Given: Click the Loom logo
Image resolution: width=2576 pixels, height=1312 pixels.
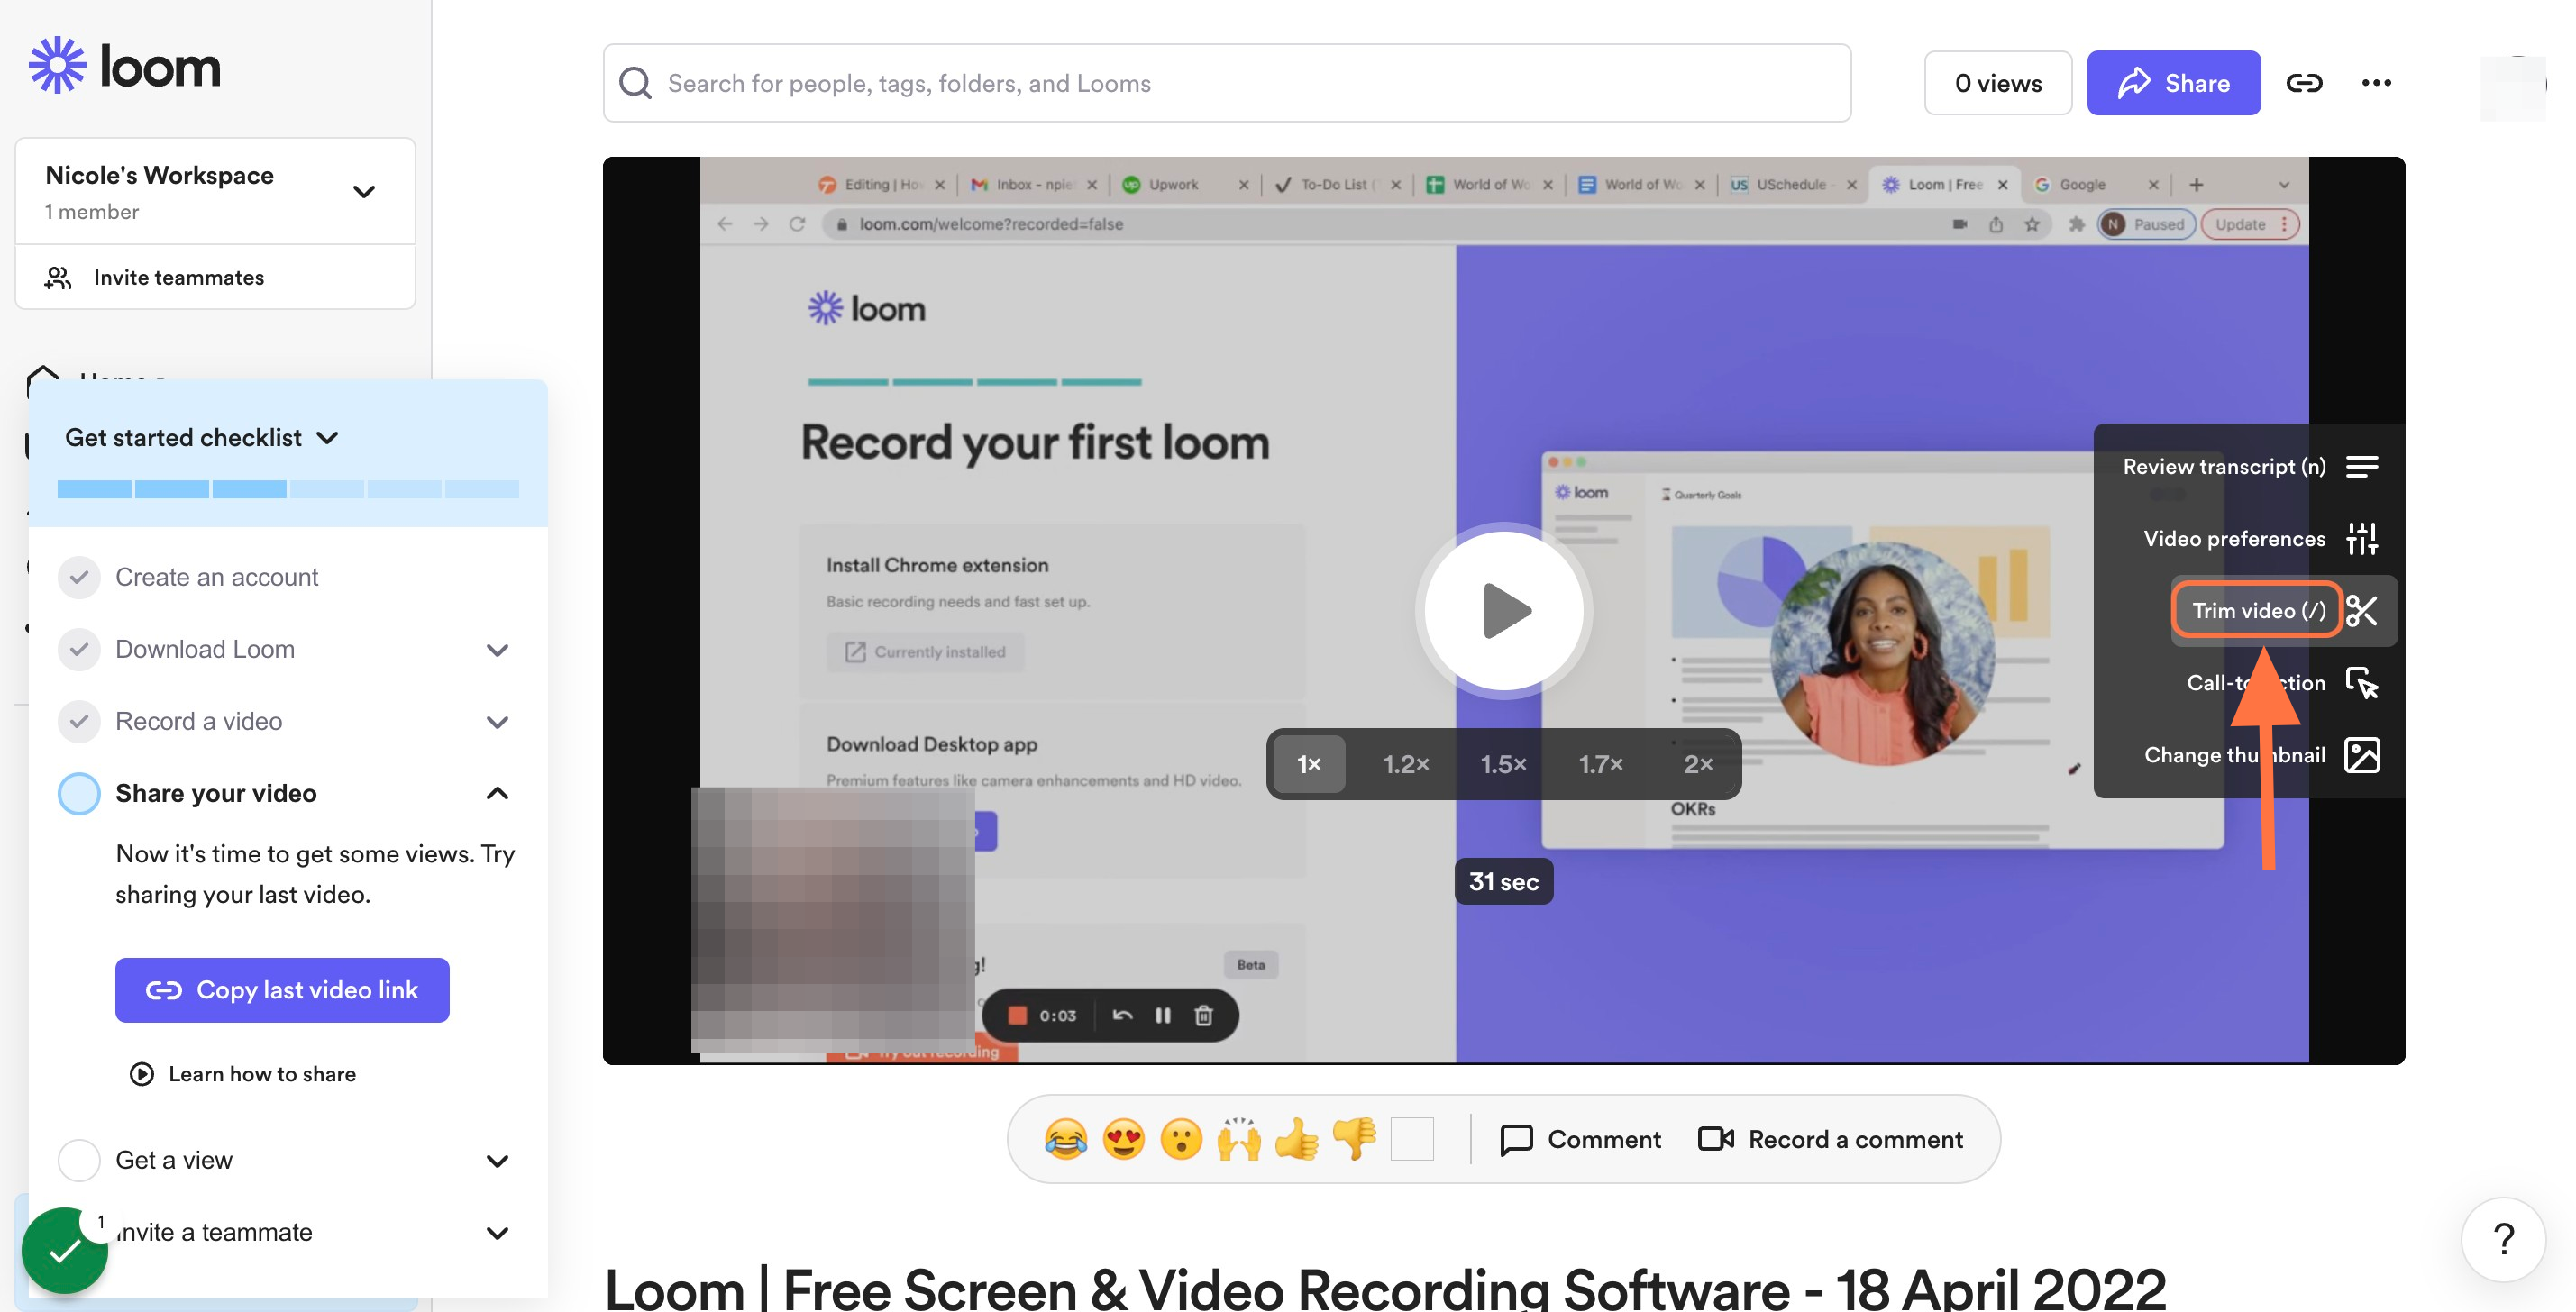Looking at the screenshot, I should coord(125,66).
